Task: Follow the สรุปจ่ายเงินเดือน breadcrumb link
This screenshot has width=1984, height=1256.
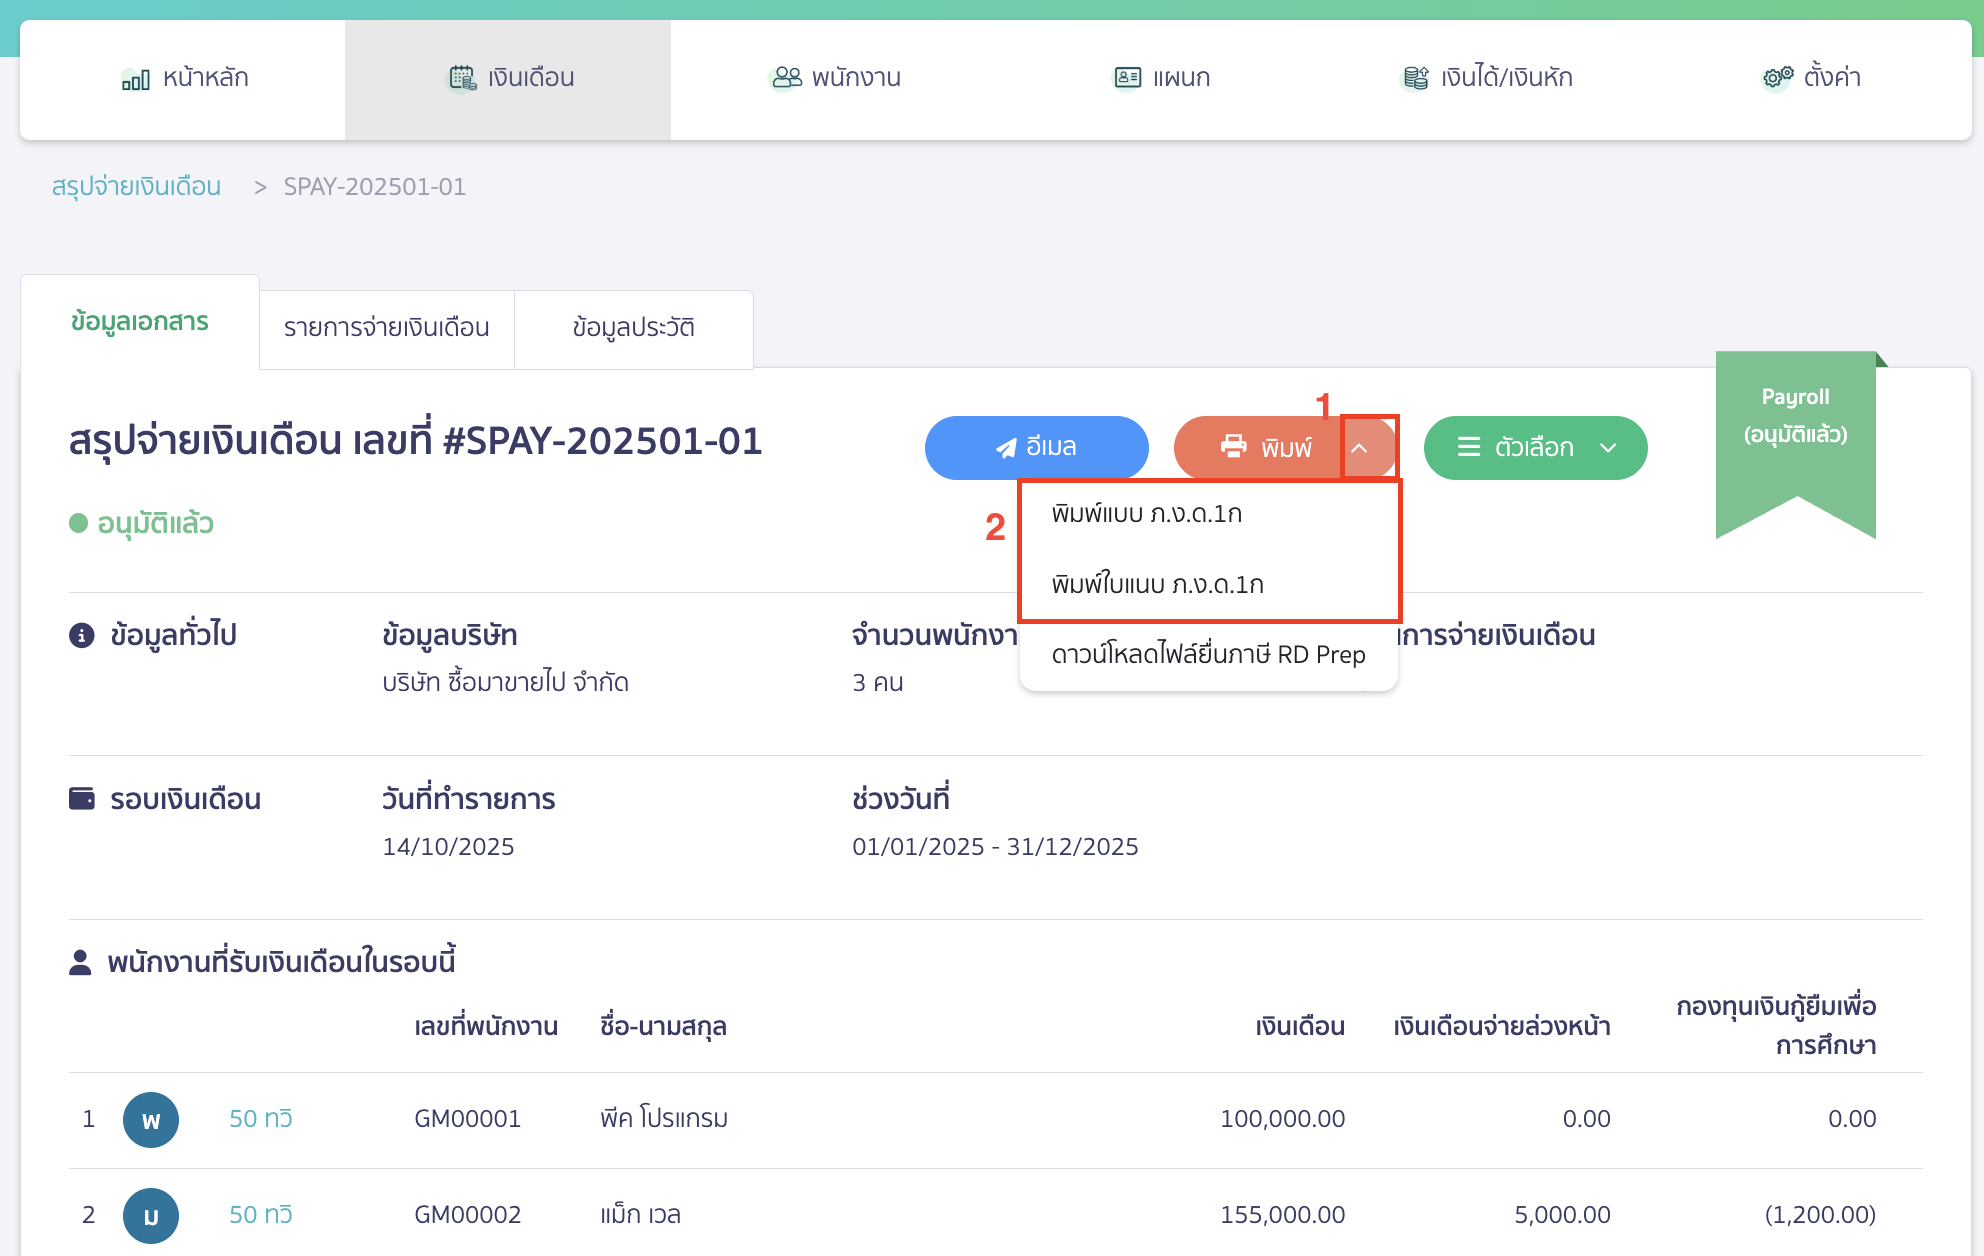Action: (136, 186)
